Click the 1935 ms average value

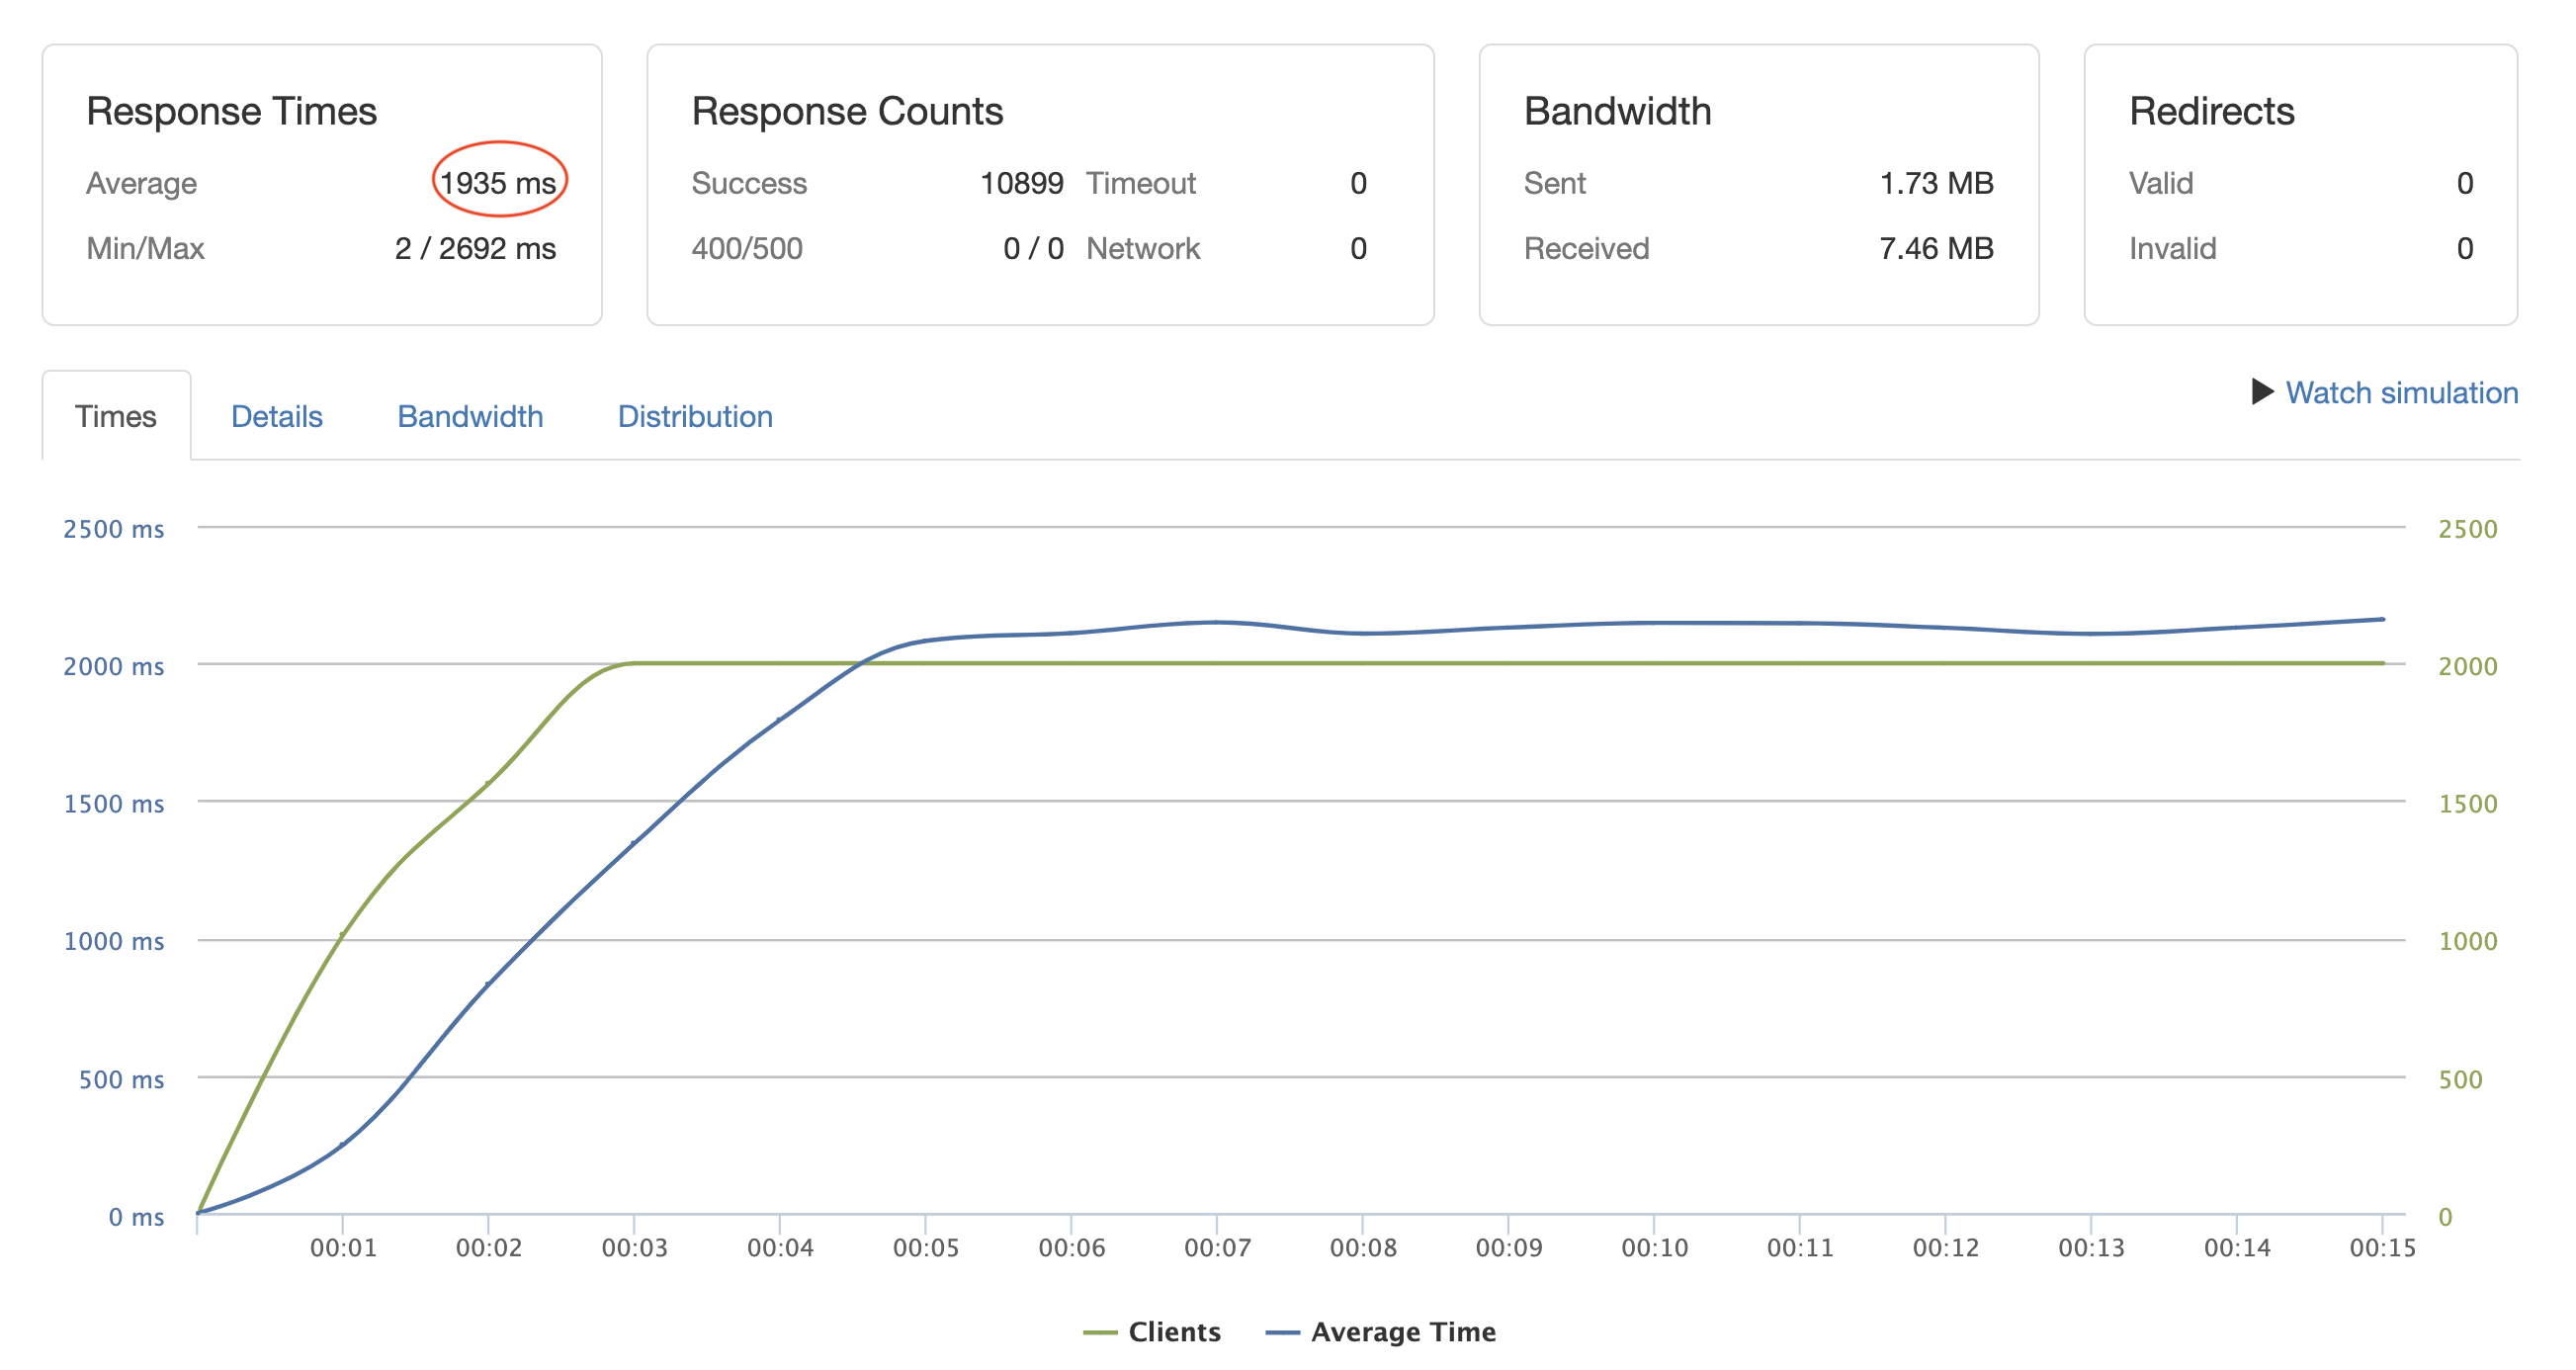click(x=498, y=183)
